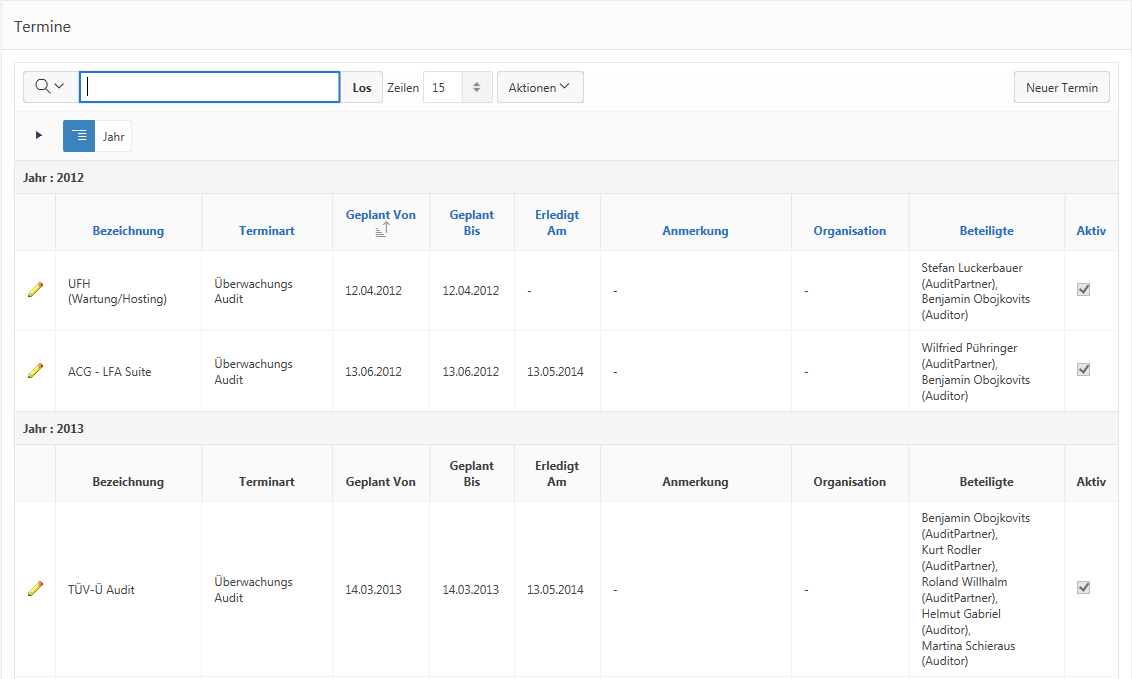Focus the search text field

210,87
